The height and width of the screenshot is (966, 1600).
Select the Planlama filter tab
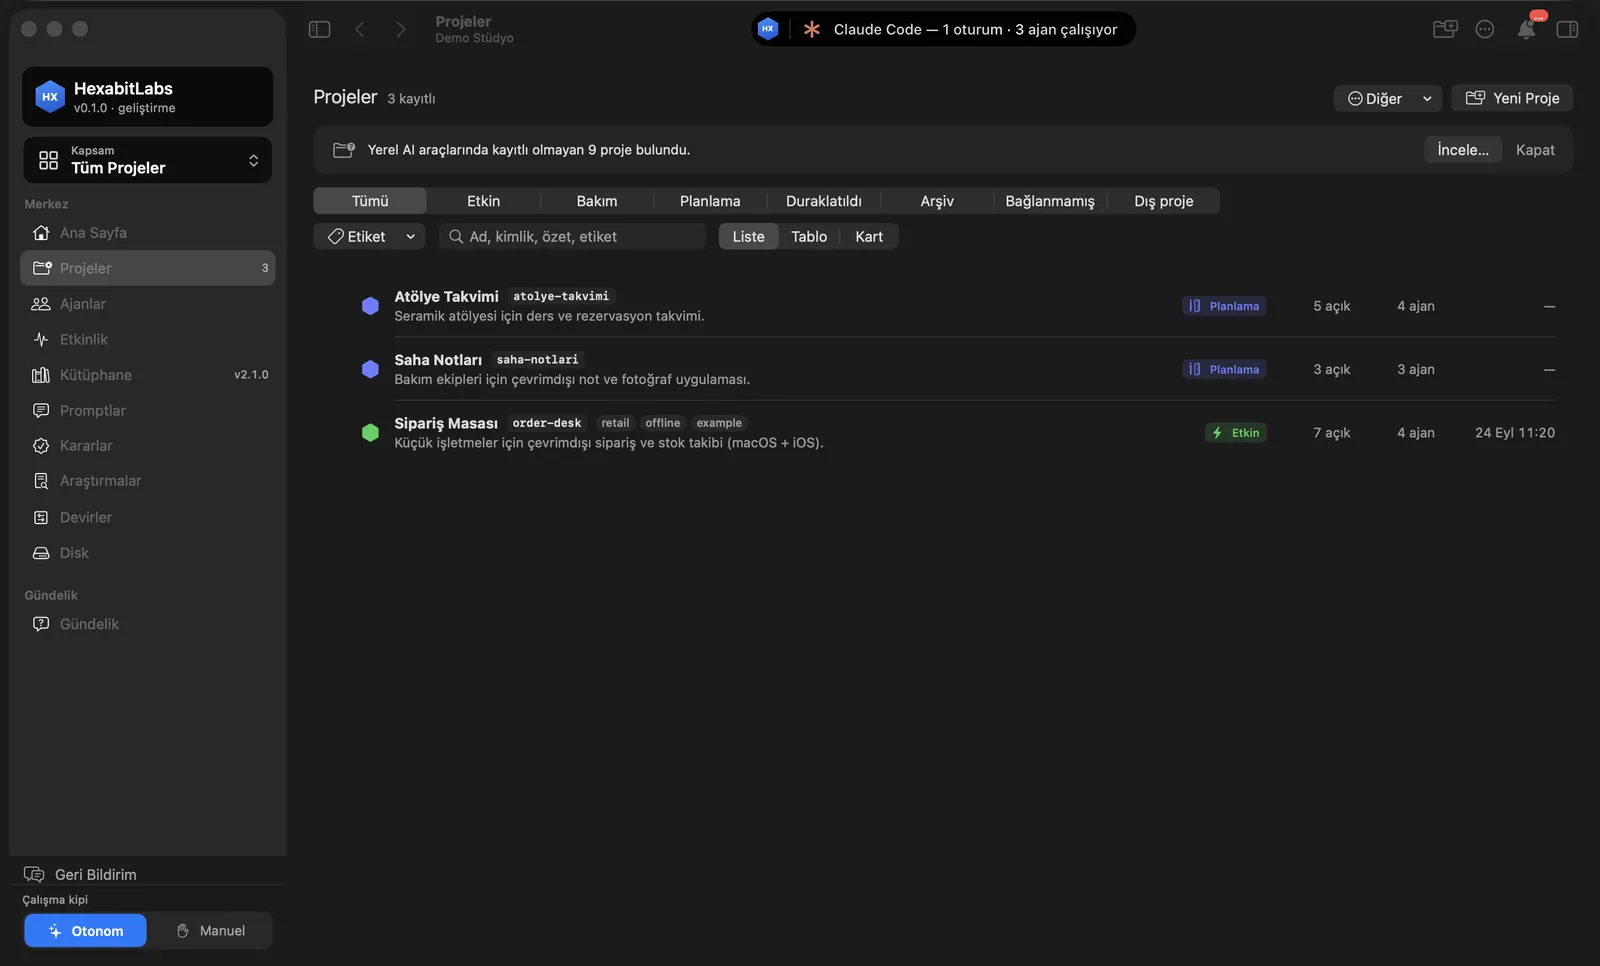710,201
